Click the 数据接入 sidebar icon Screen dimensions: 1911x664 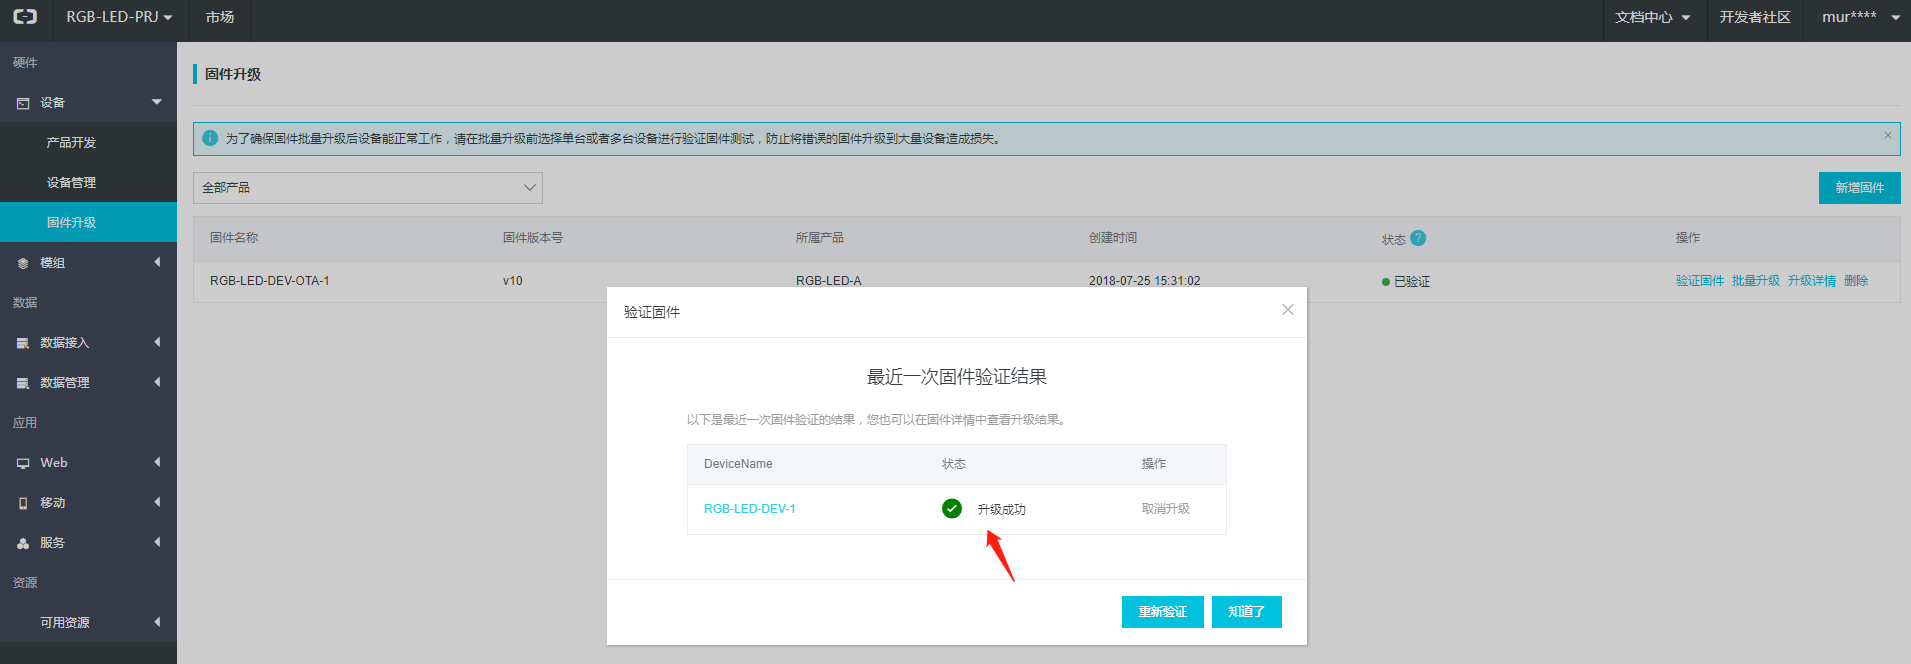[23, 343]
